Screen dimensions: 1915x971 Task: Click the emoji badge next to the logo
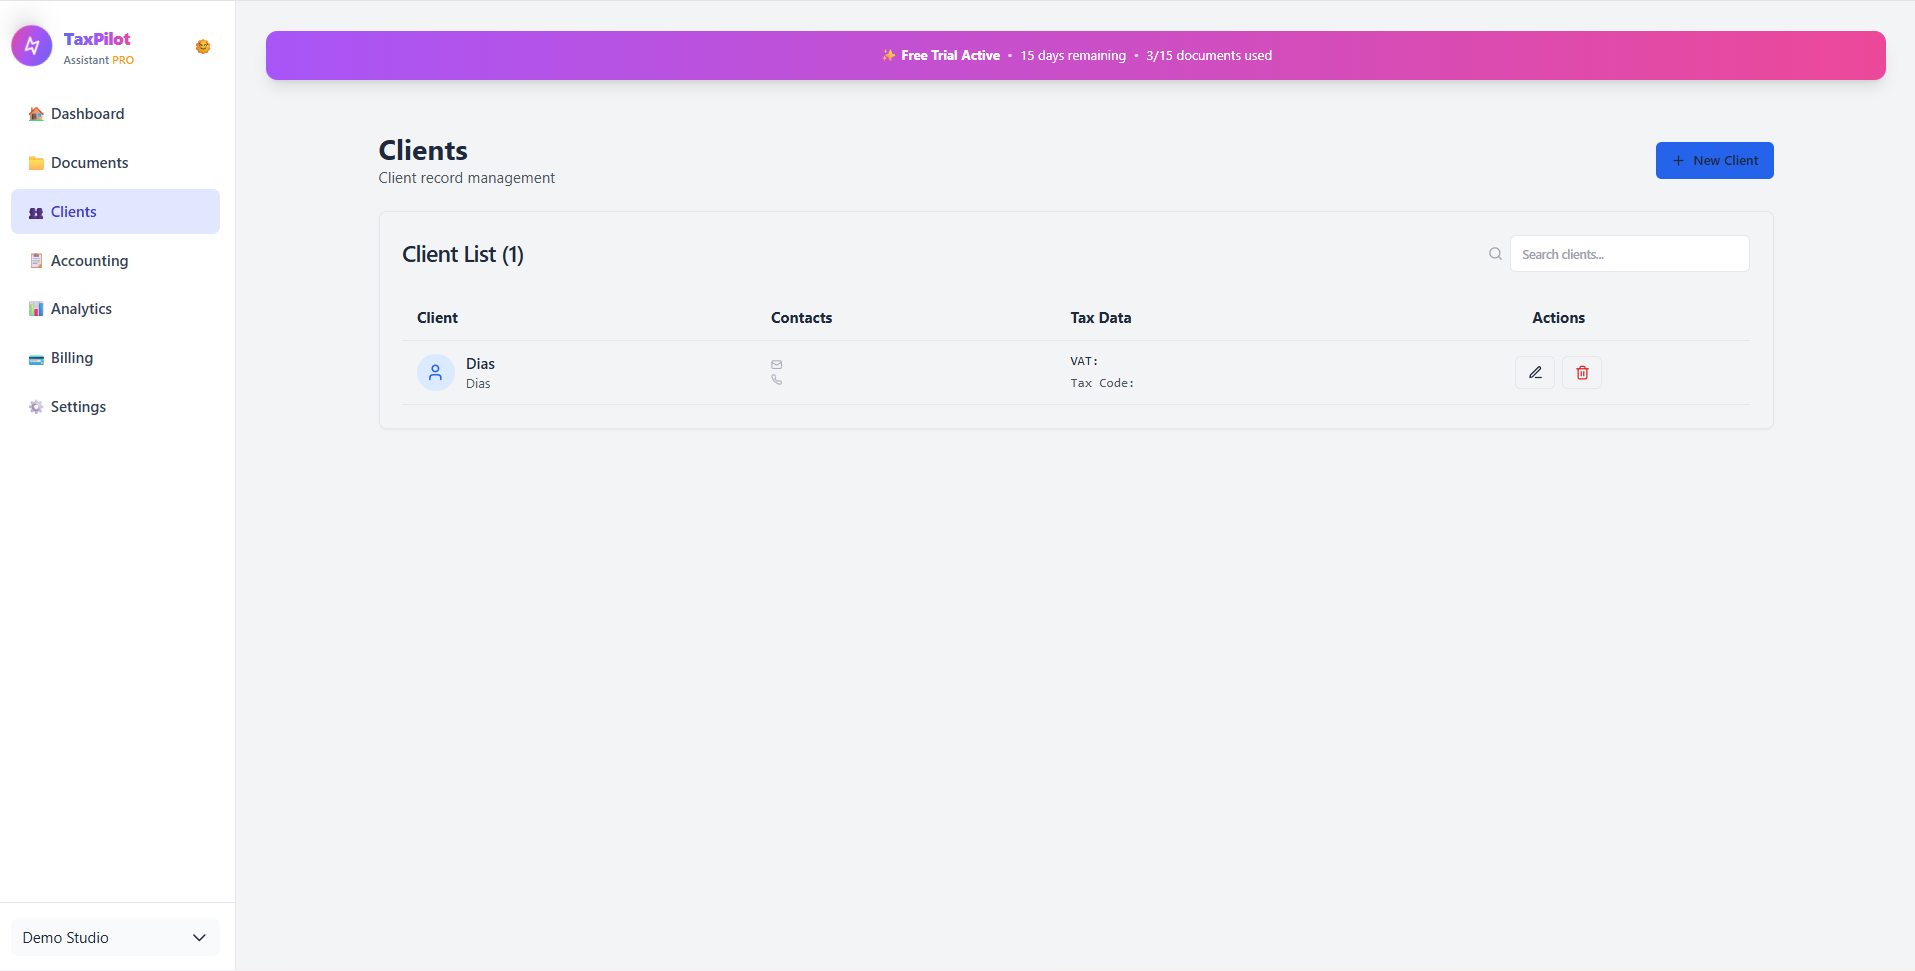(202, 47)
